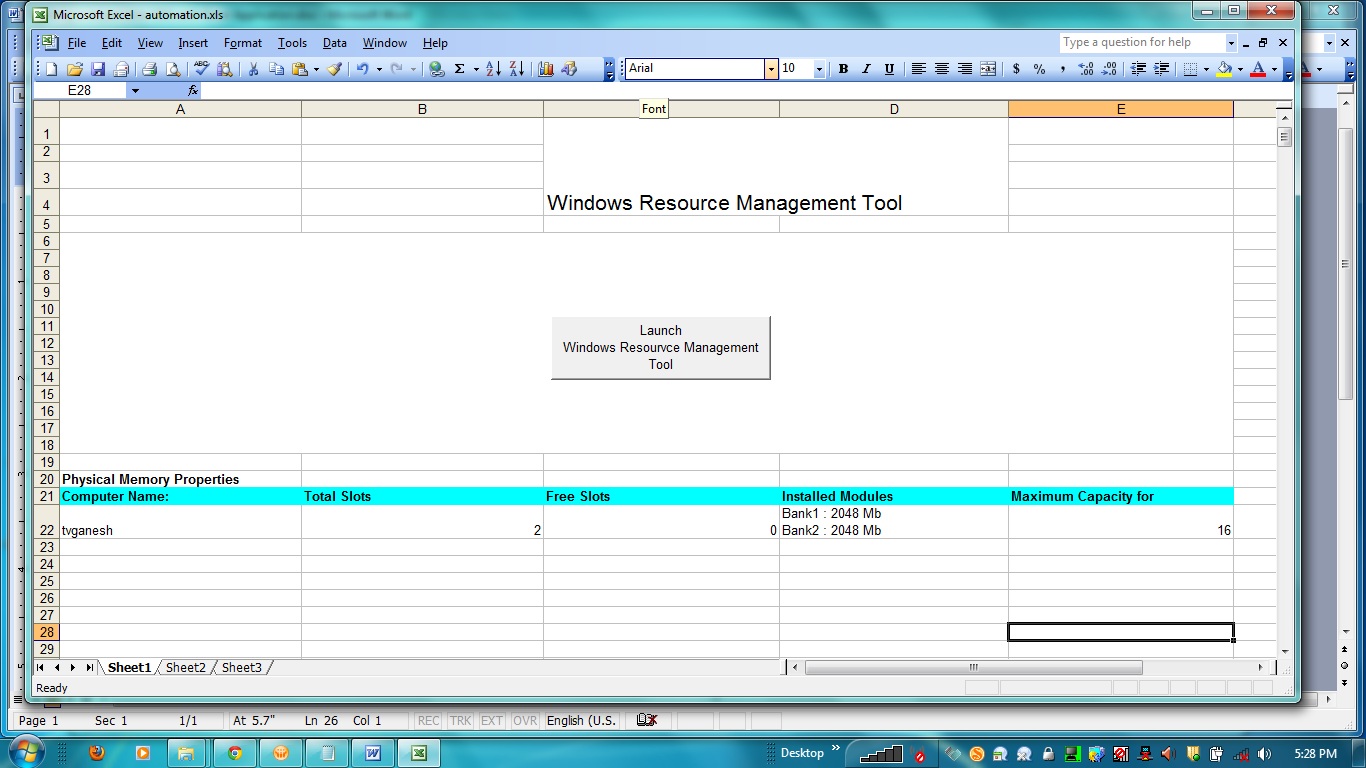Open Microsoft Word from the taskbar
Image resolution: width=1366 pixels, height=768 pixels.
point(372,752)
